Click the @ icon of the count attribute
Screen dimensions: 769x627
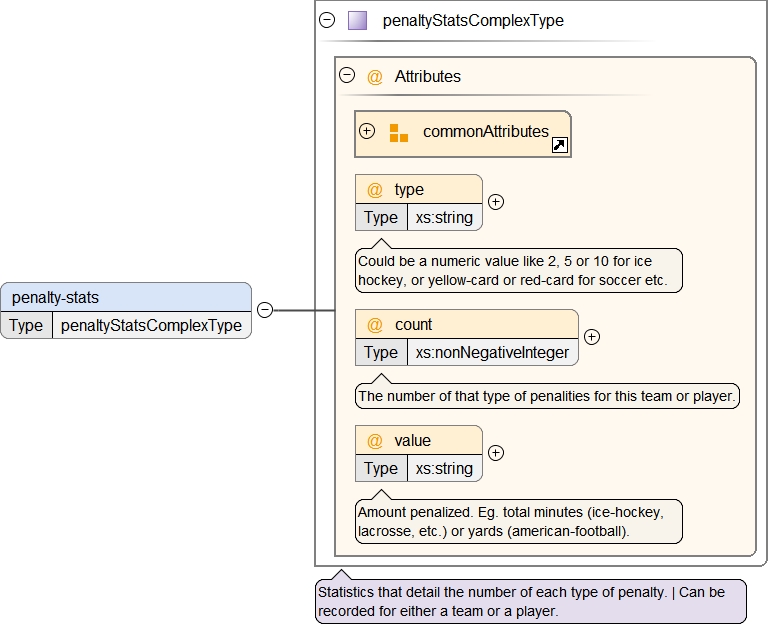point(375,325)
